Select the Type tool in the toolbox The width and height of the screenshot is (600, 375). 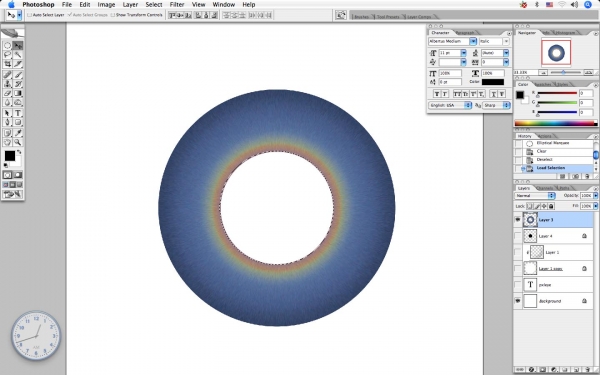click(18, 113)
